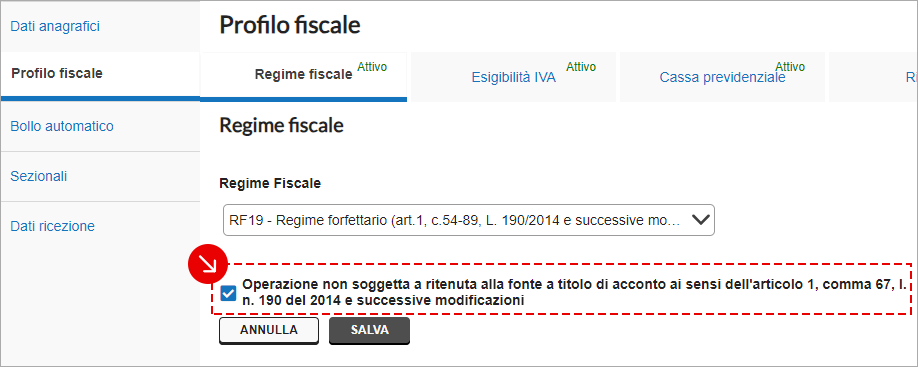This screenshot has width=918, height=367.
Task: Click the chevron arrow of Regime Fiscale dropdown
Action: pos(701,220)
